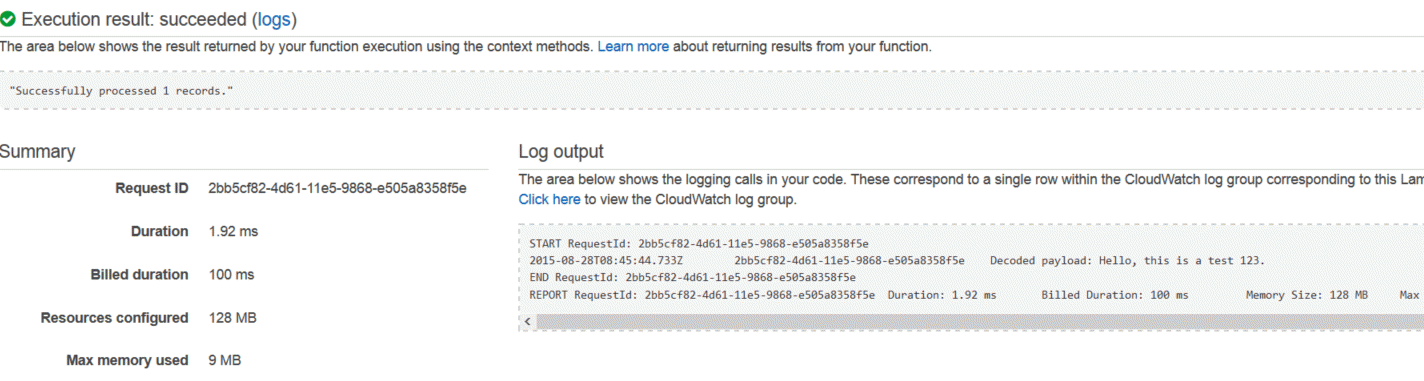Select the Request ID value in Summary
The height and width of the screenshot is (381, 1424).
(x=337, y=188)
